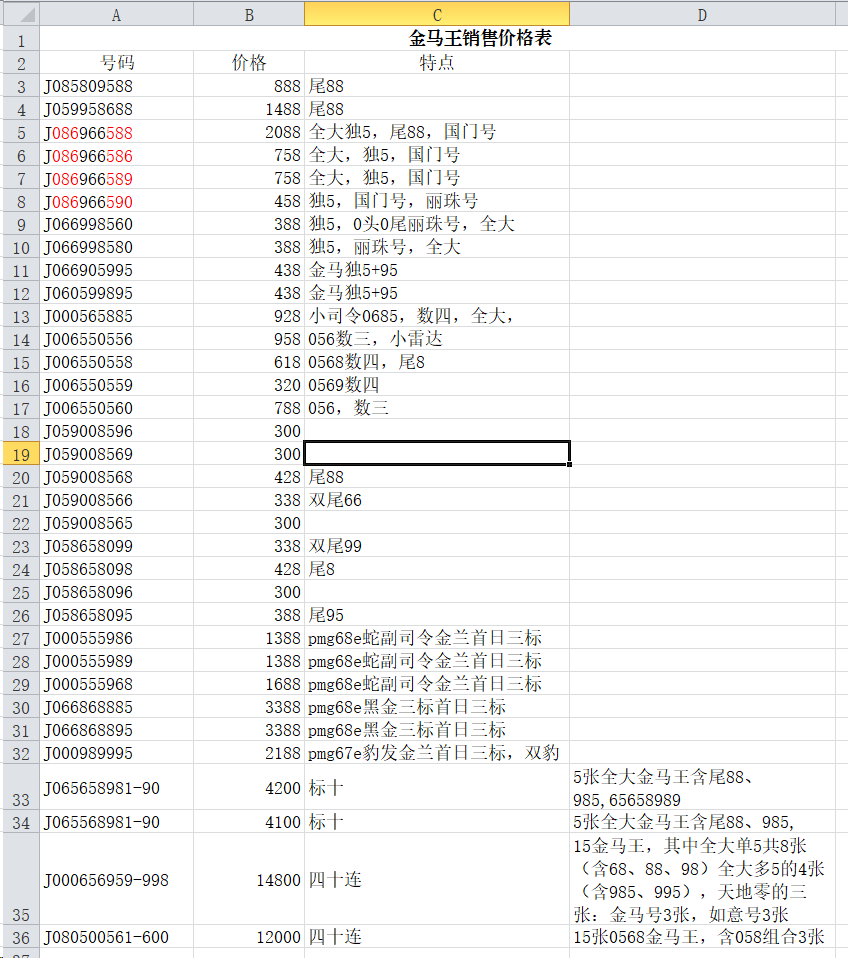Click price cell 958
The height and width of the screenshot is (958, 848).
pos(249,339)
